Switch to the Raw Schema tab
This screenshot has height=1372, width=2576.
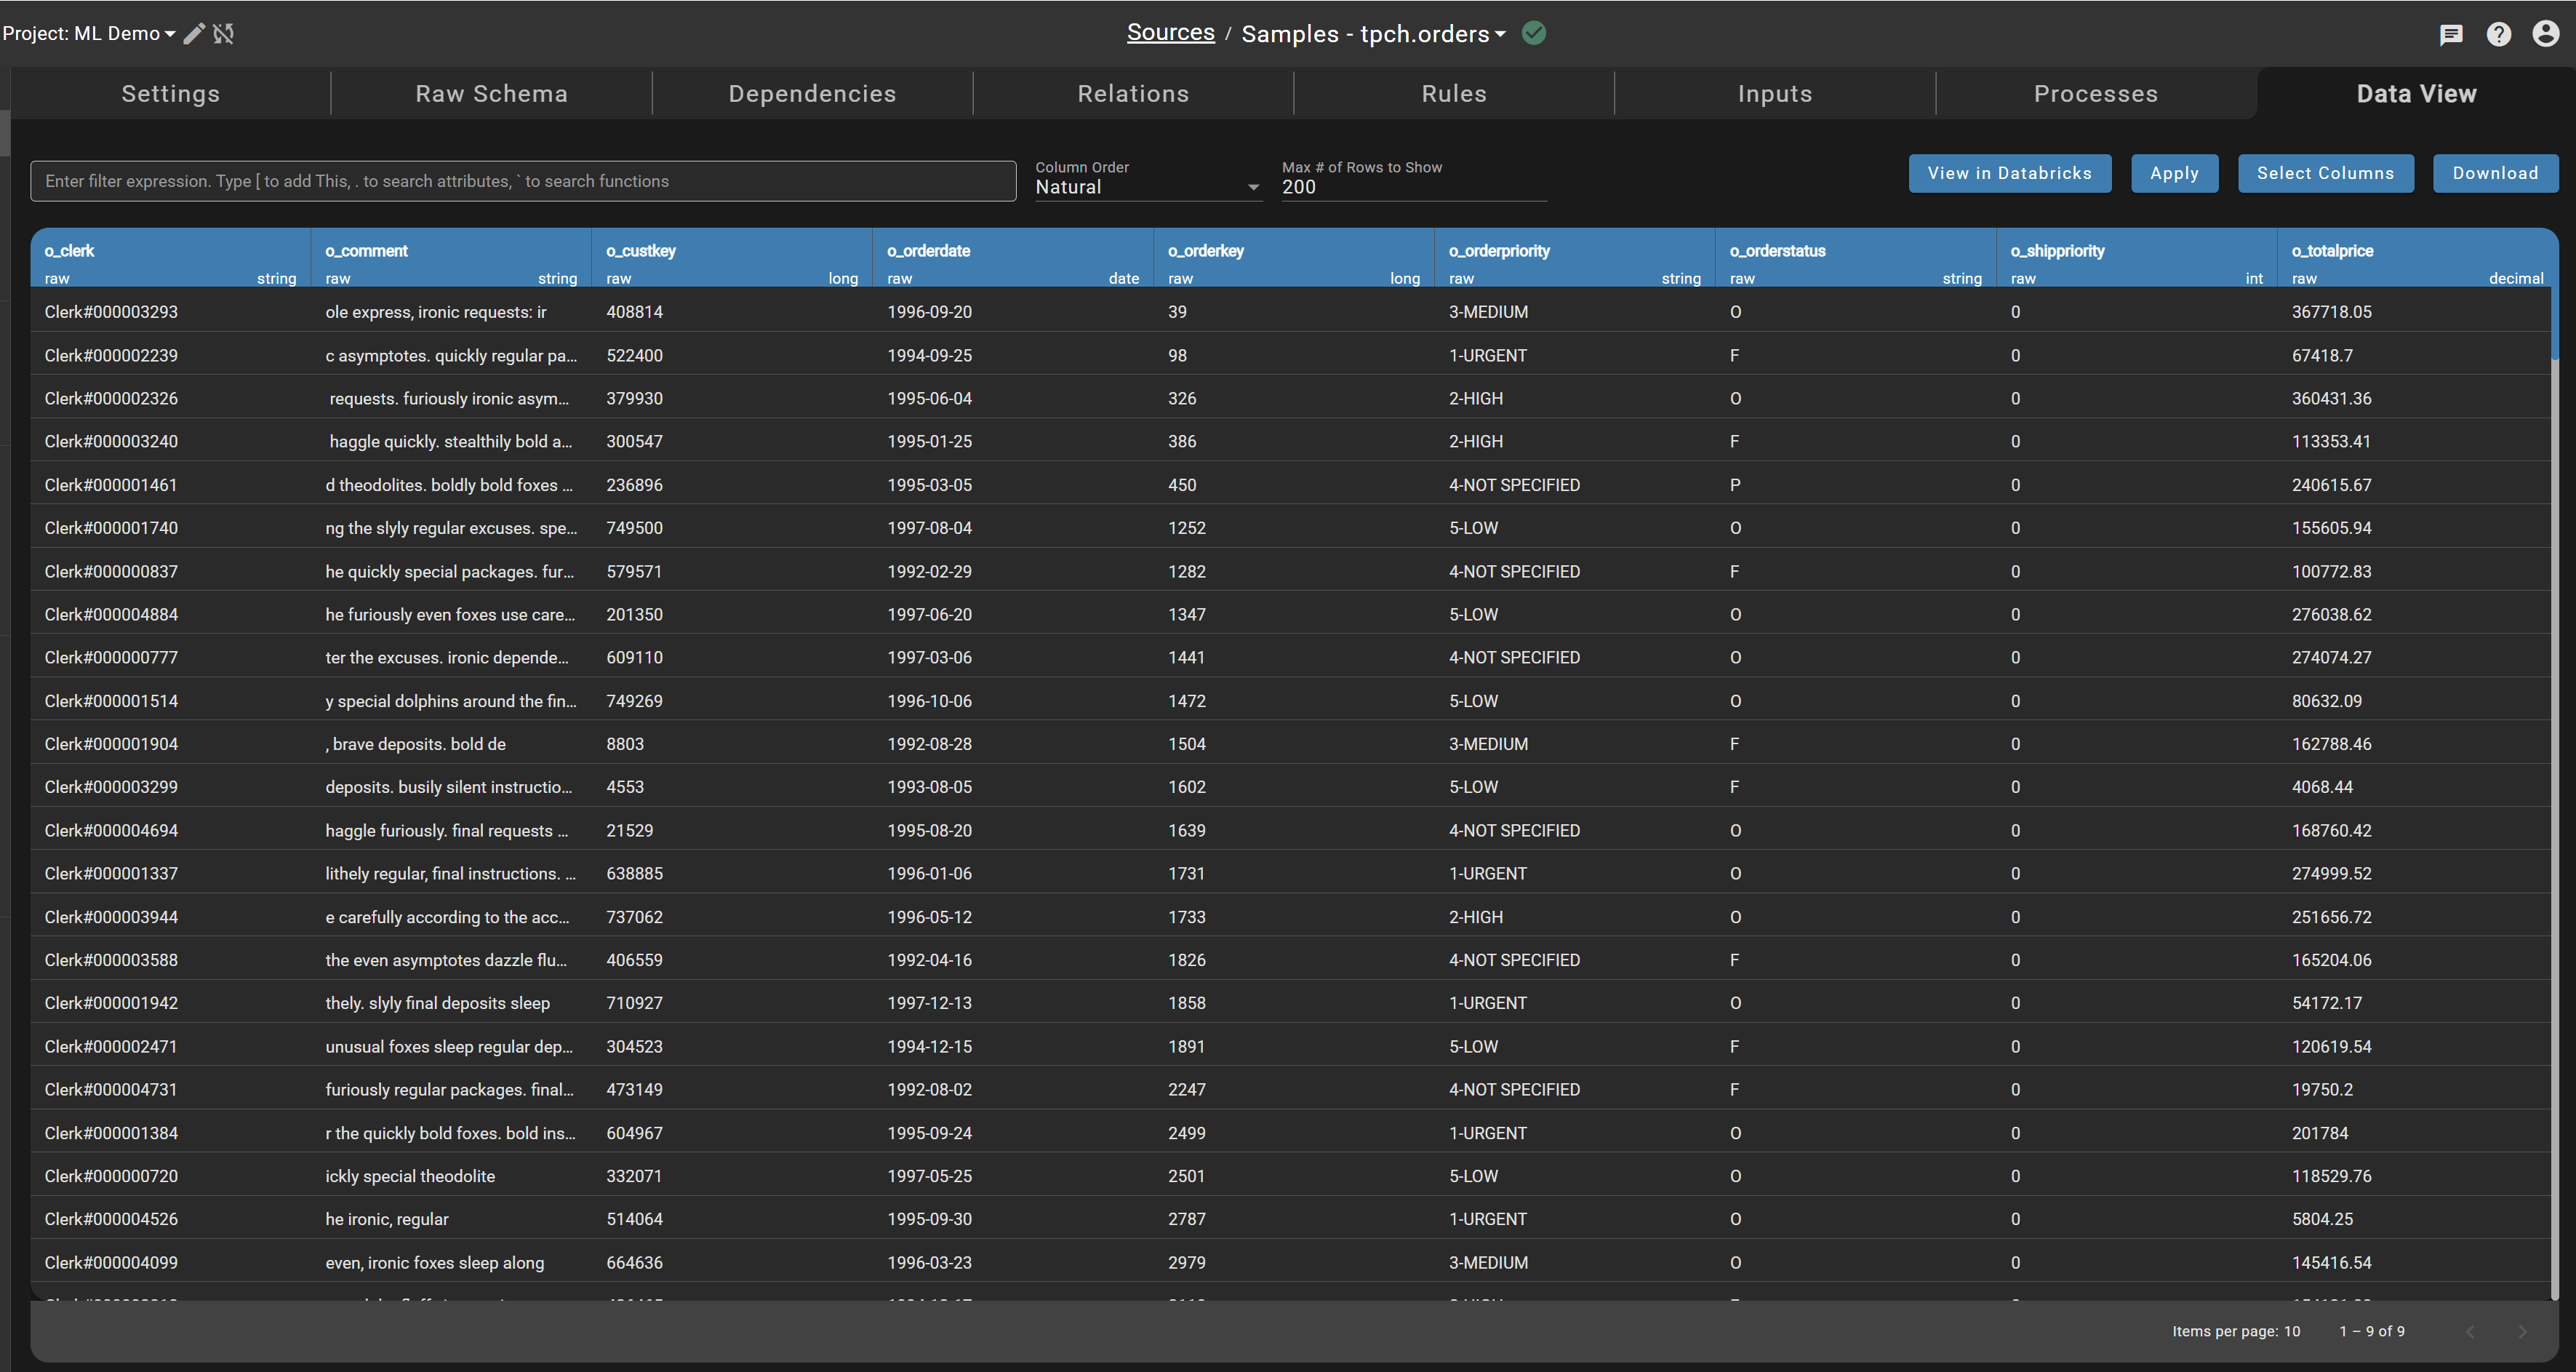coord(491,93)
